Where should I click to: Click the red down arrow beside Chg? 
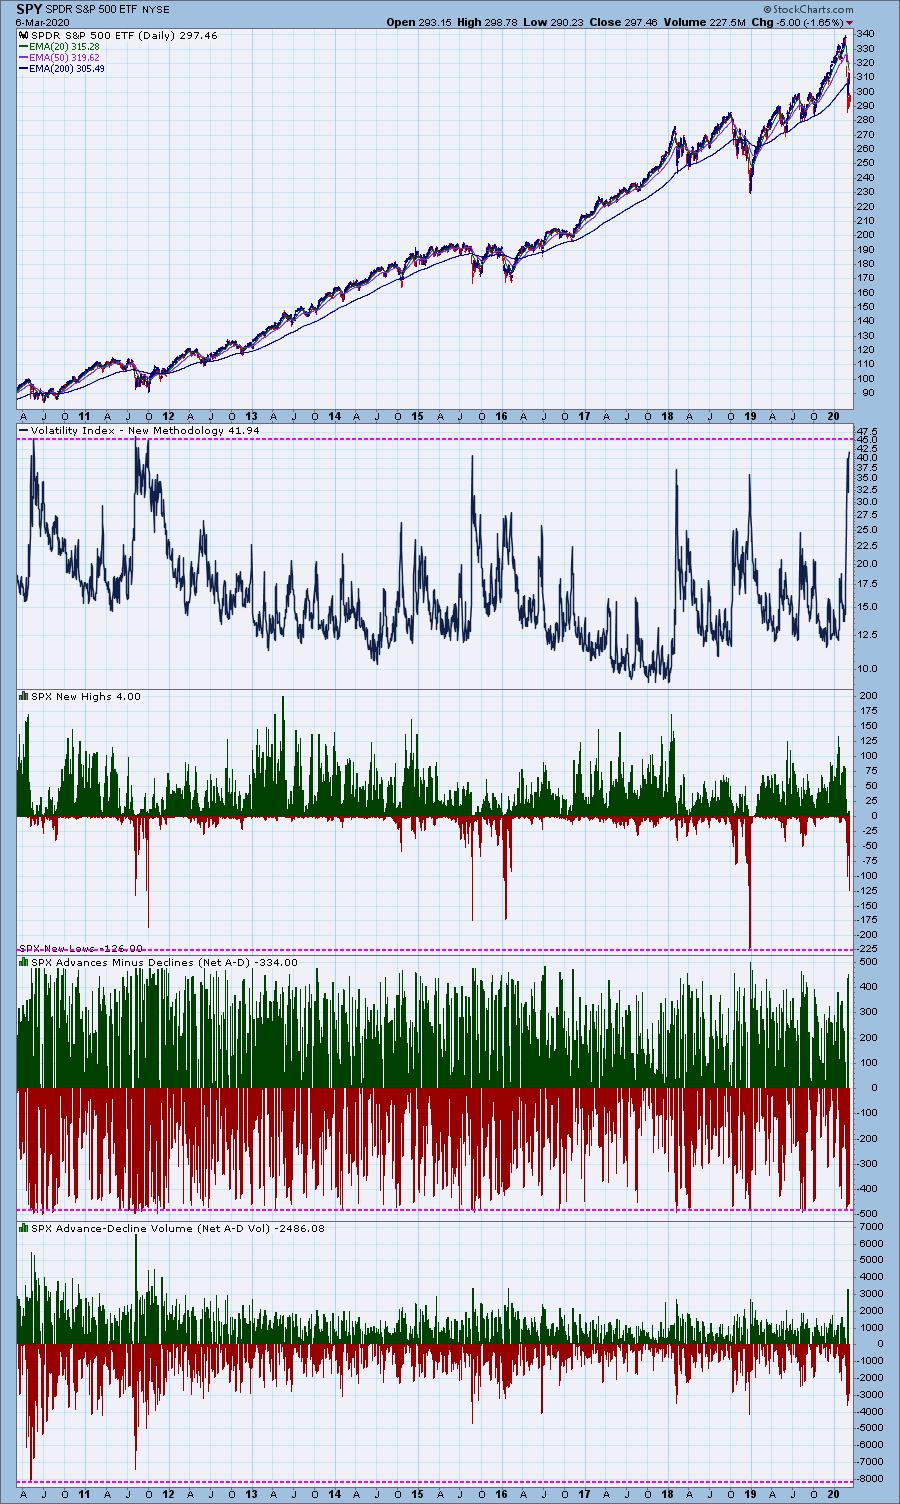pyautogui.click(x=850, y=22)
